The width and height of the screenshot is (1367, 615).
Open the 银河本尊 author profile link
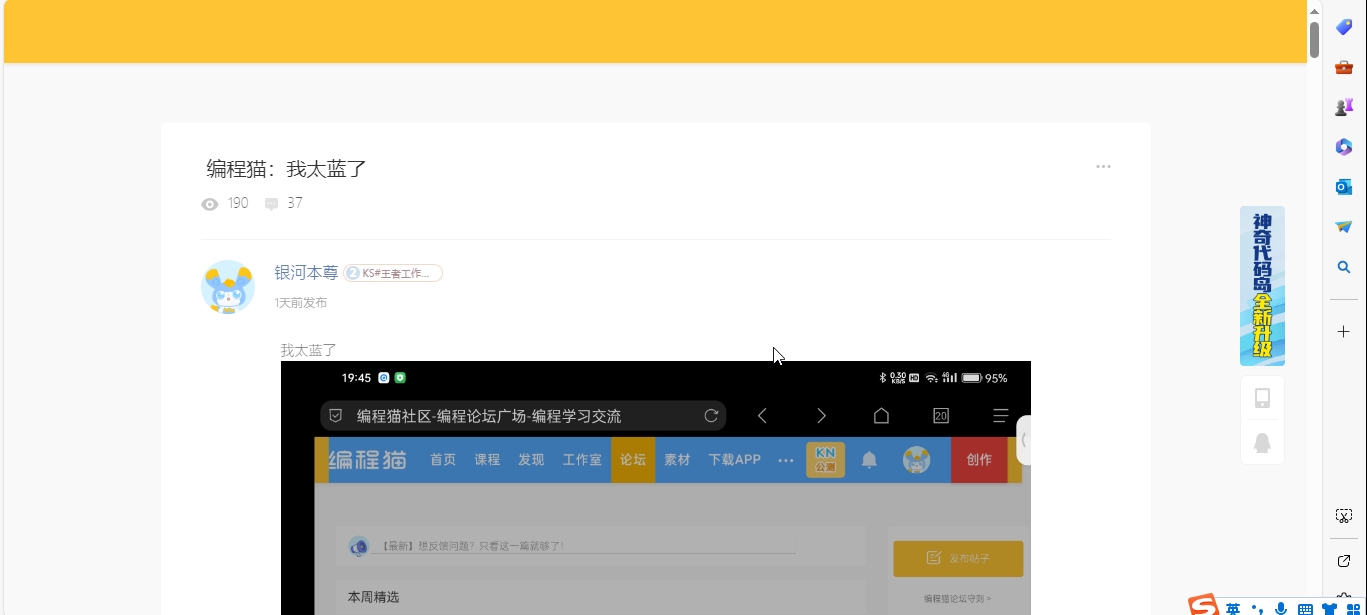(306, 272)
